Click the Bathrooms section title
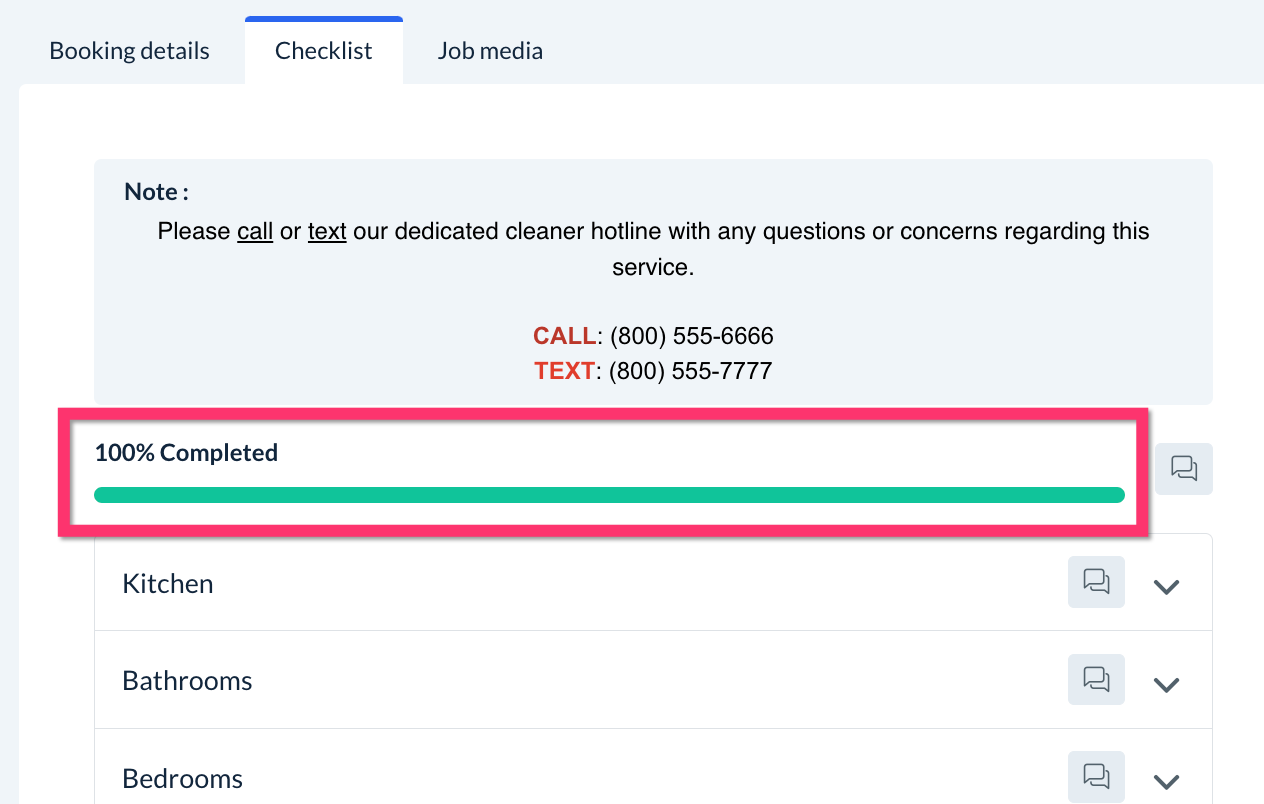 [187, 681]
